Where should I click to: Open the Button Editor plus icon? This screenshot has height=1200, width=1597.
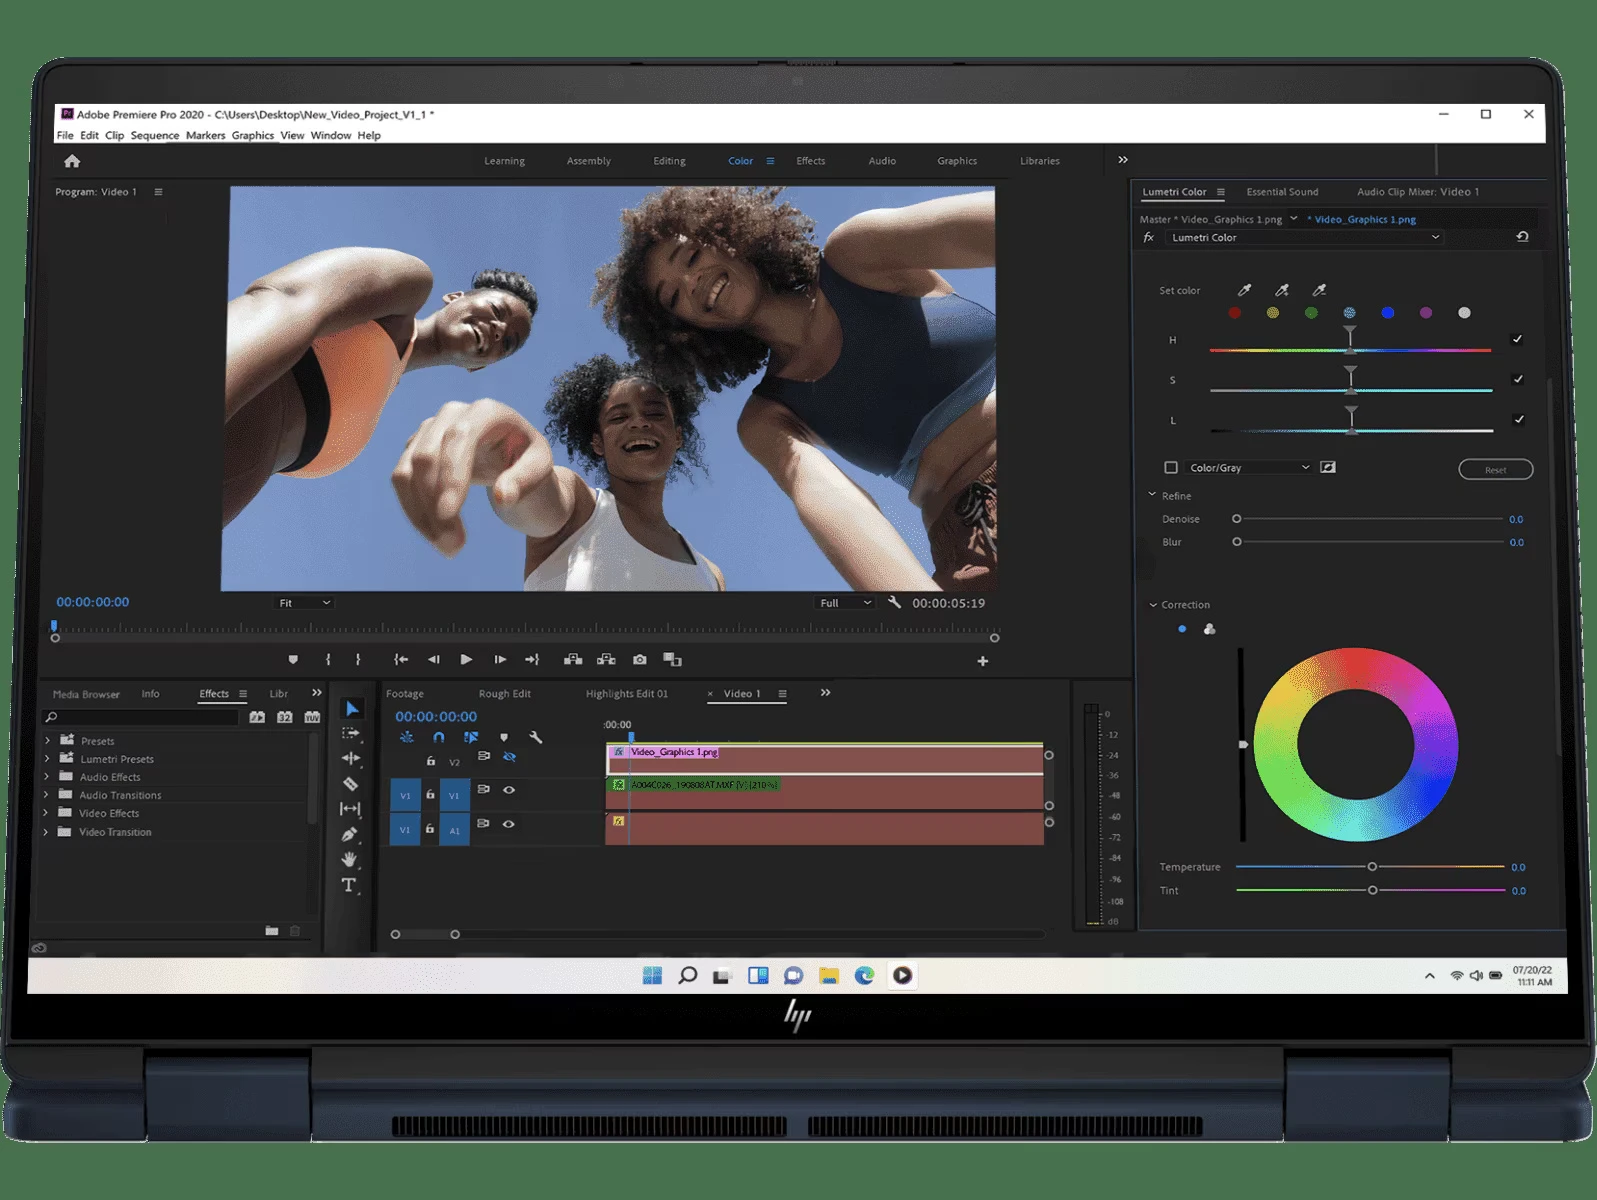tap(983, 661)
